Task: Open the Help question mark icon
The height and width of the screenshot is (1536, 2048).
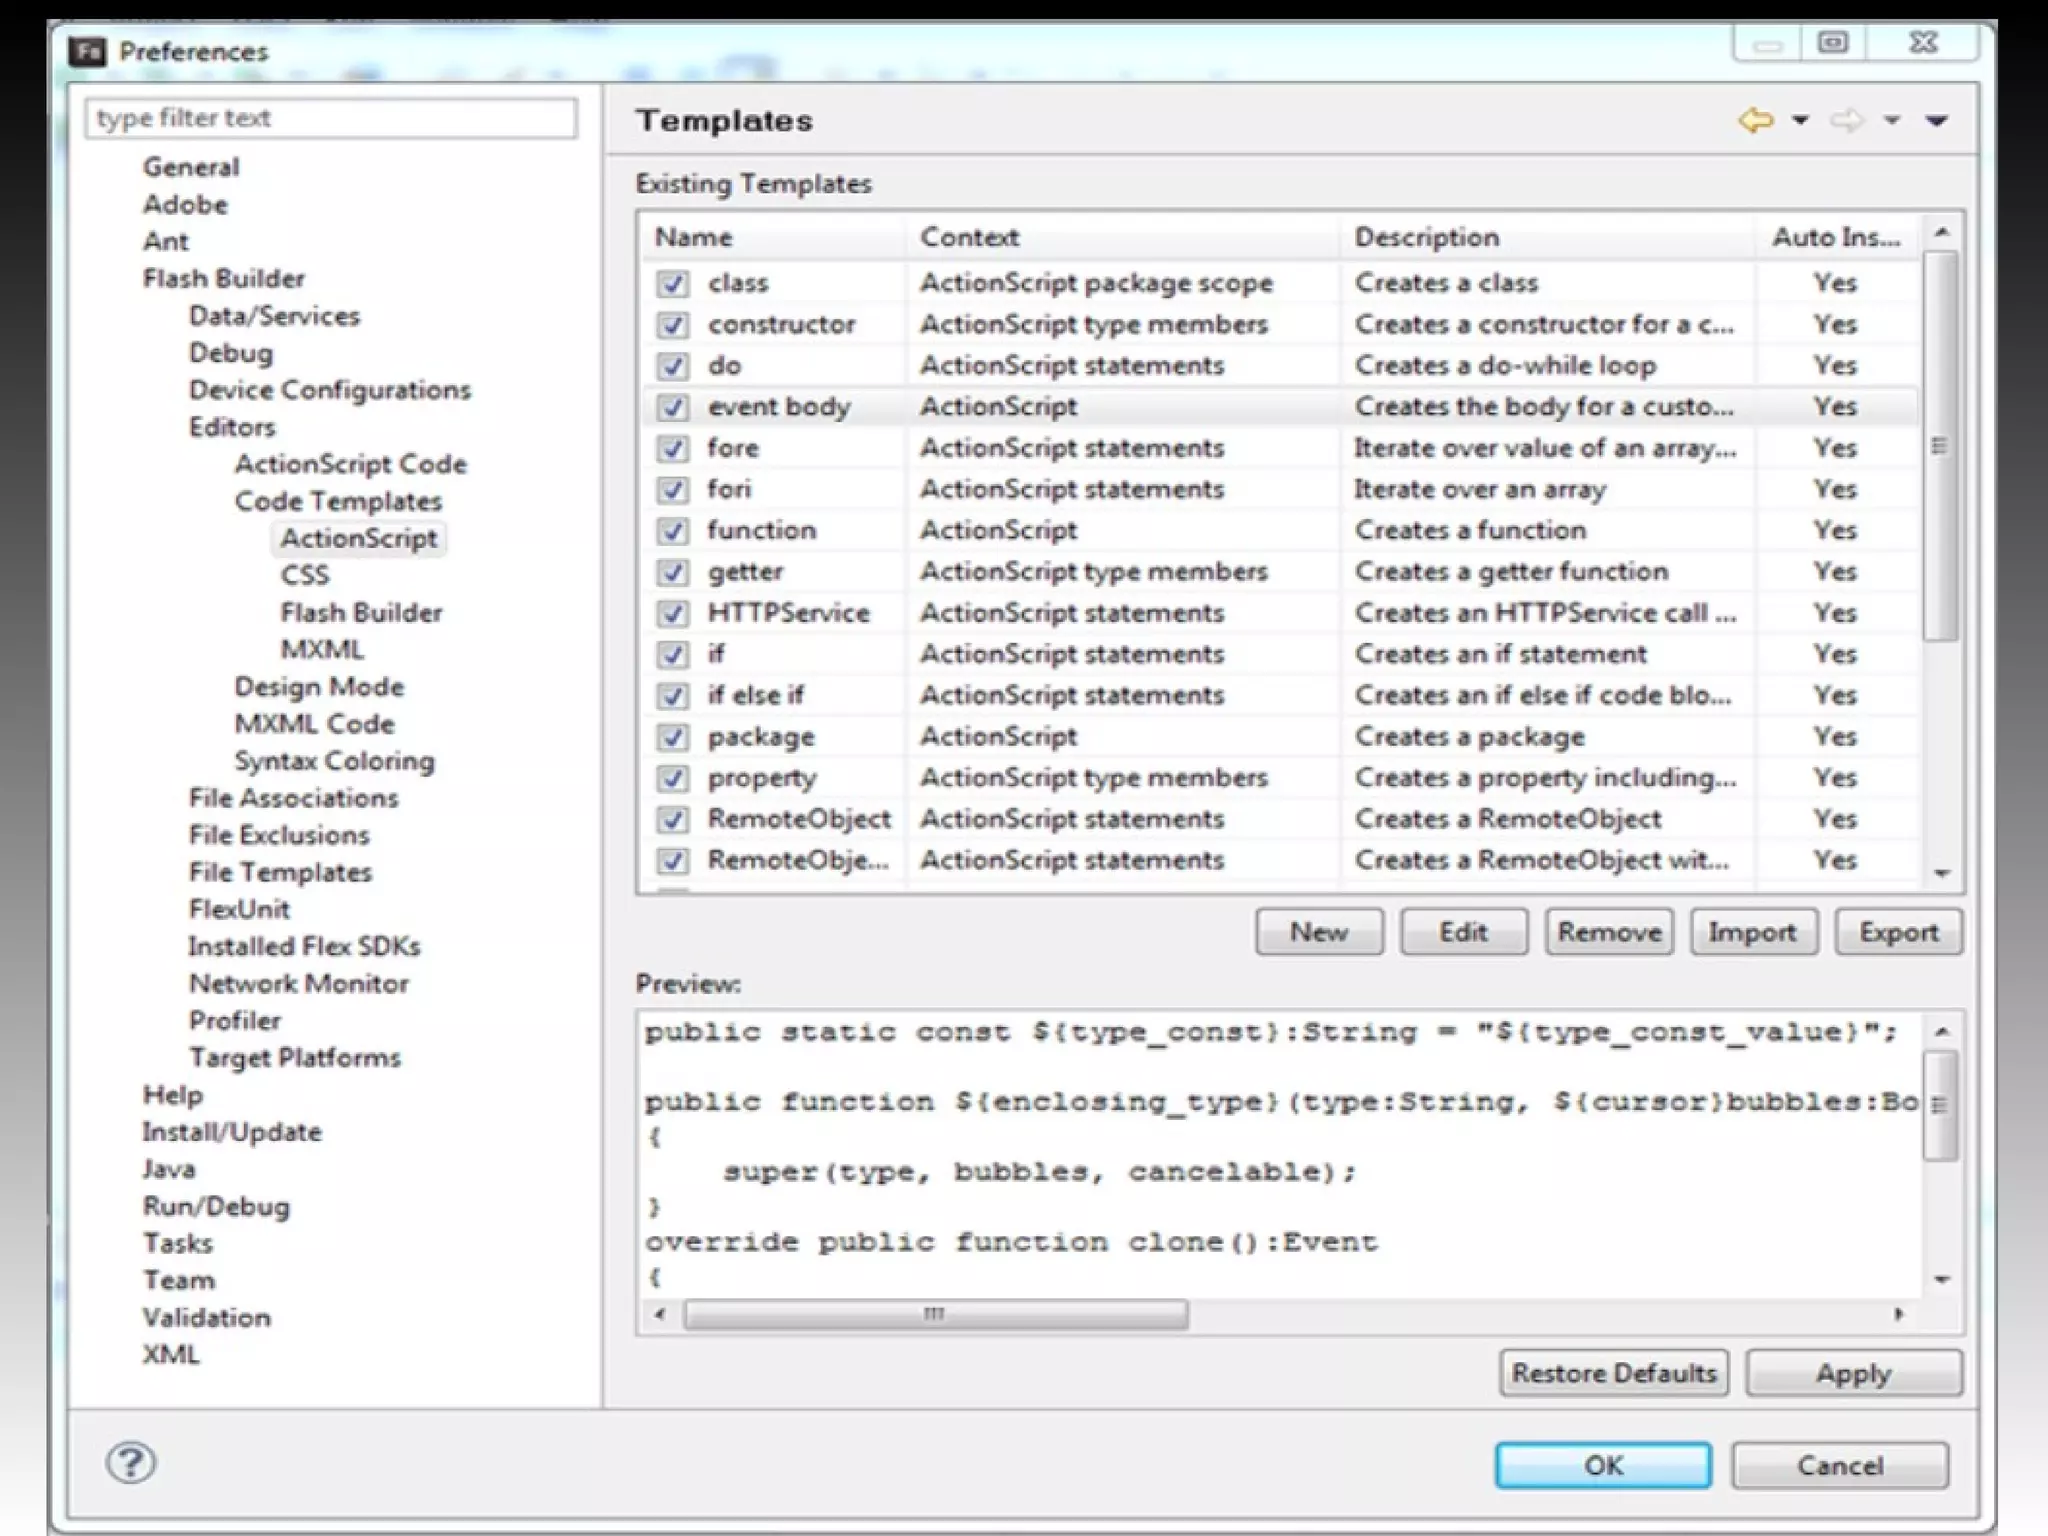Action: (131, 1464)
